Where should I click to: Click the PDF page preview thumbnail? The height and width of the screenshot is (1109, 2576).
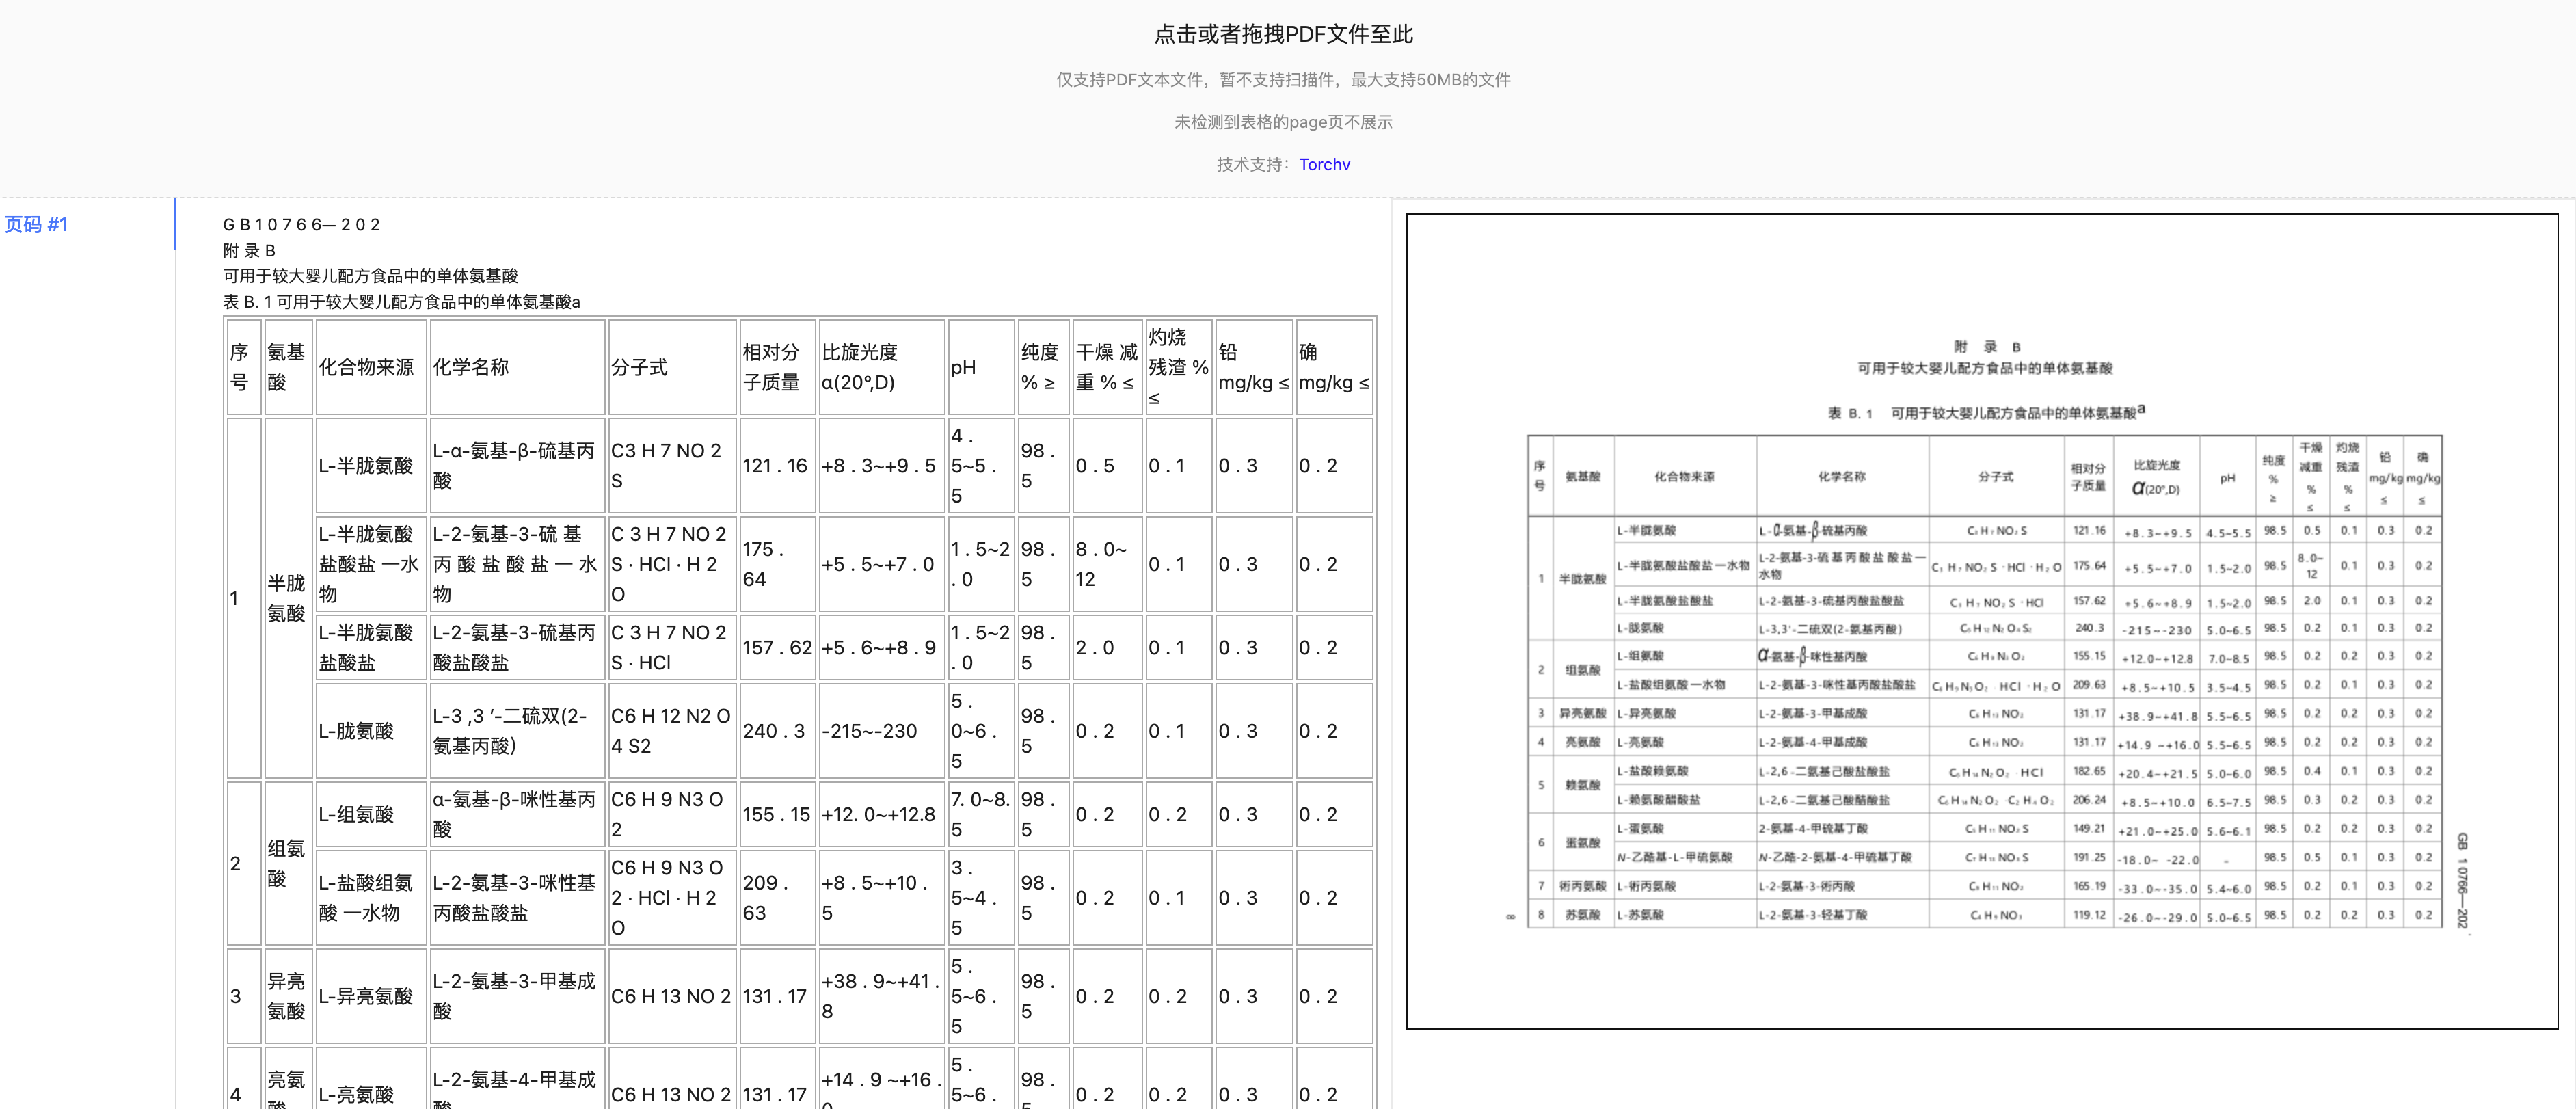1981,621
